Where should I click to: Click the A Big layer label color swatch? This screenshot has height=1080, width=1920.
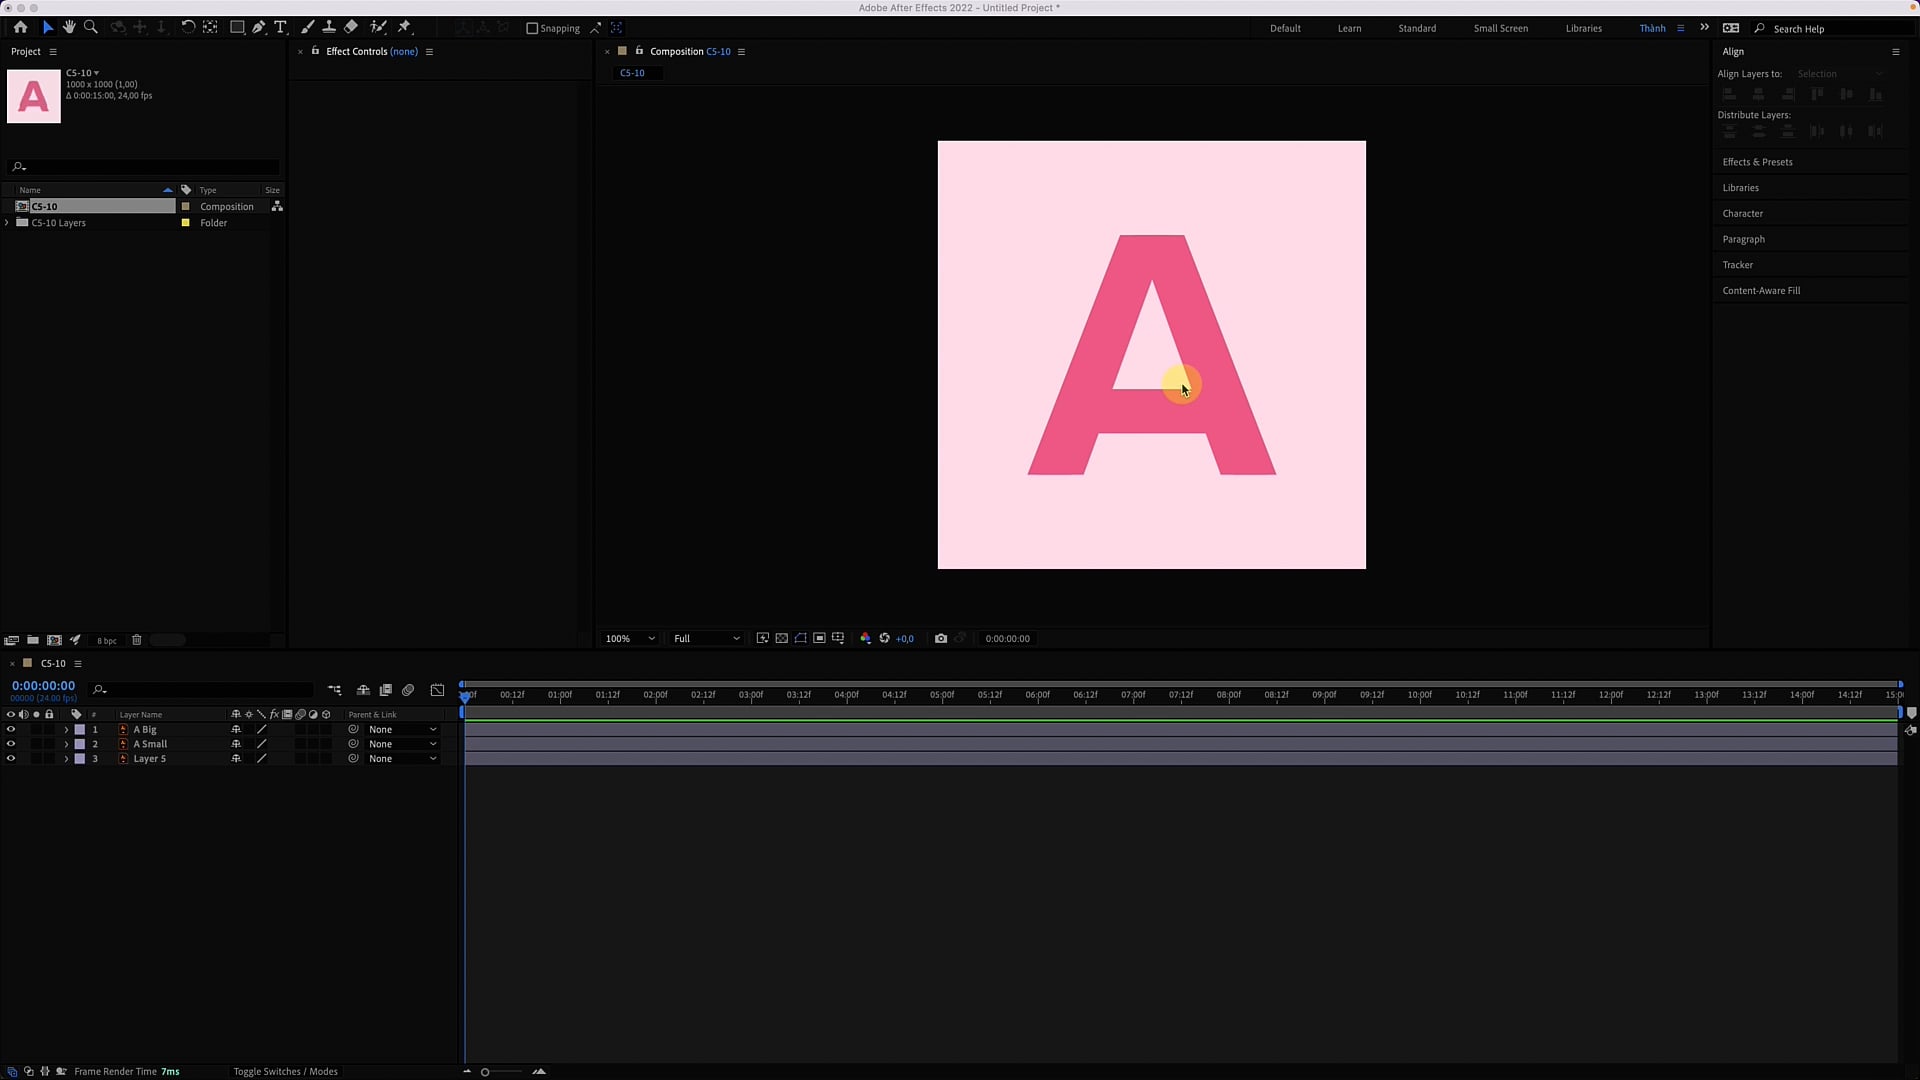click(80, 730)
